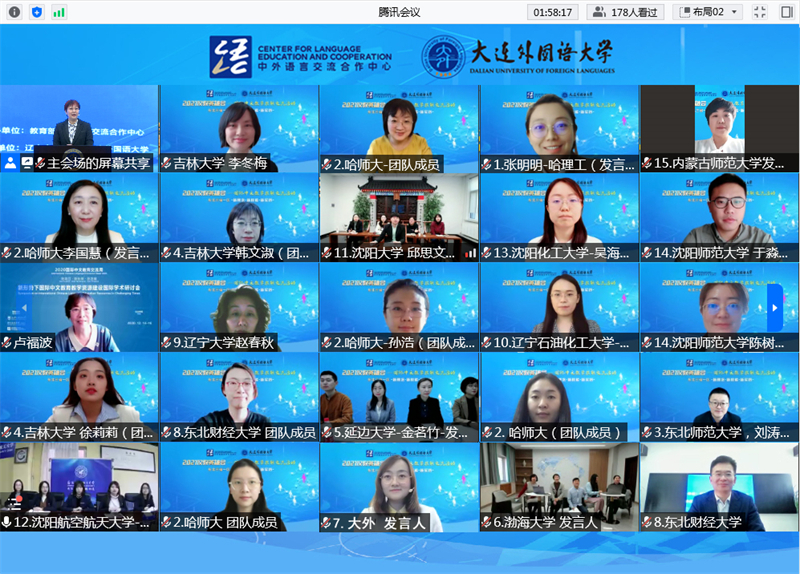The height and width of the screenshot is (574, 800).
Task: Open the 布局02 layout dropdown
Action: pos(709,12)
